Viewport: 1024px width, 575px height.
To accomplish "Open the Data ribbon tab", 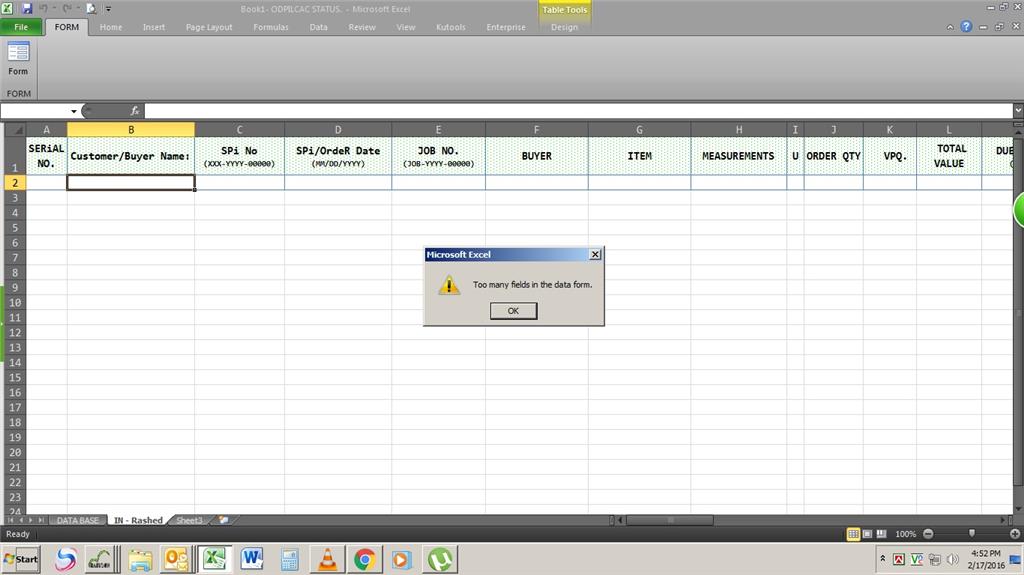I will tap(319, 27).
